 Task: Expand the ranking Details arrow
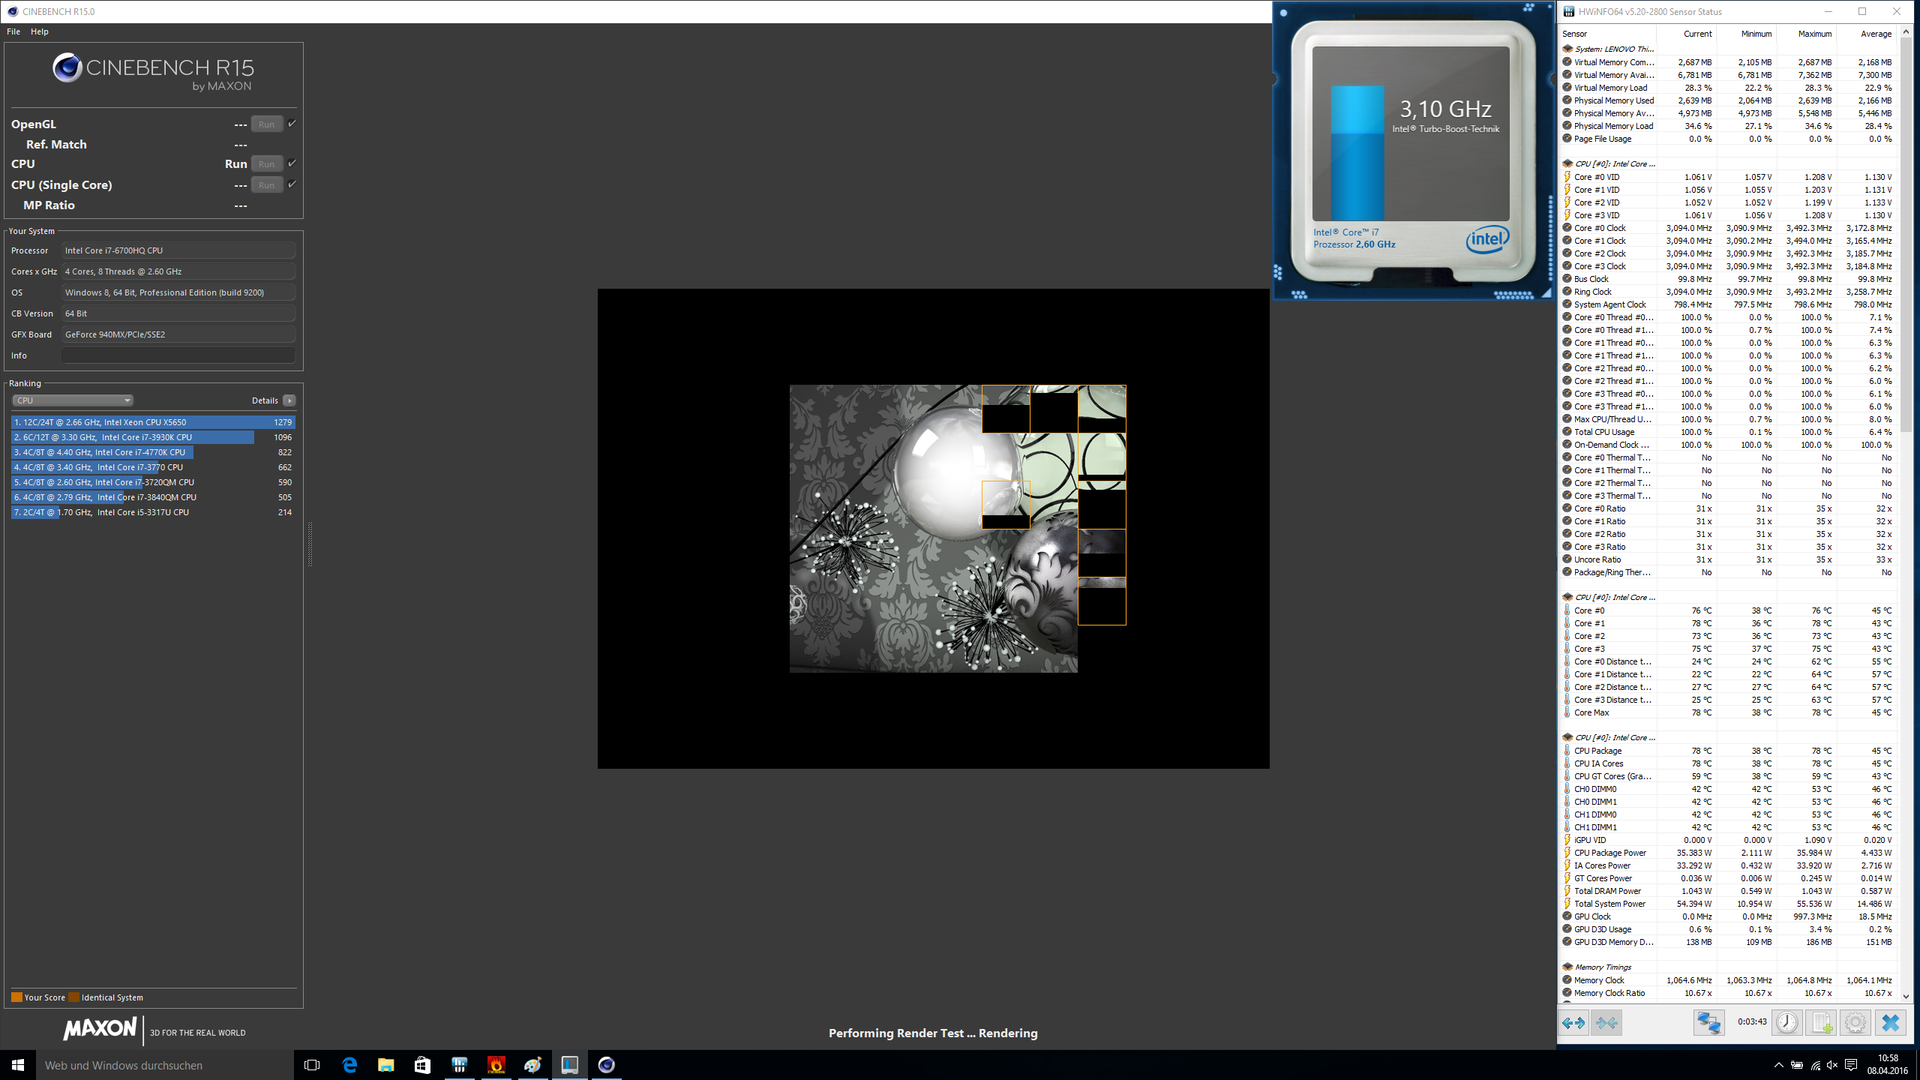coord(289,401)
